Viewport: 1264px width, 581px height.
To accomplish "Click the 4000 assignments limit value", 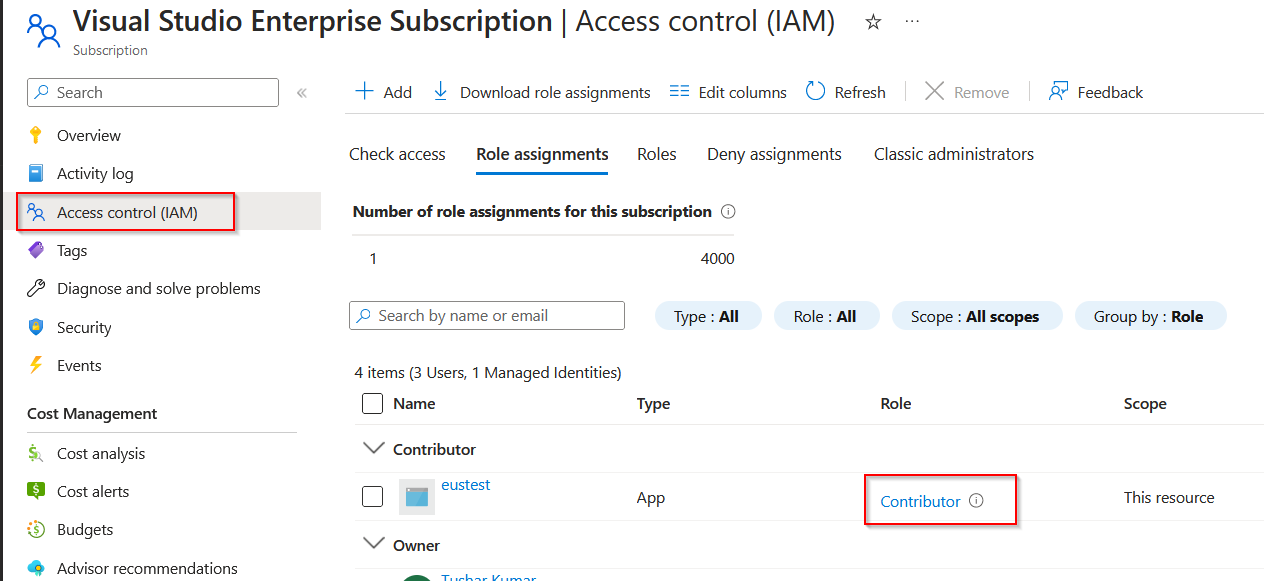I will (x=718, y=259).
